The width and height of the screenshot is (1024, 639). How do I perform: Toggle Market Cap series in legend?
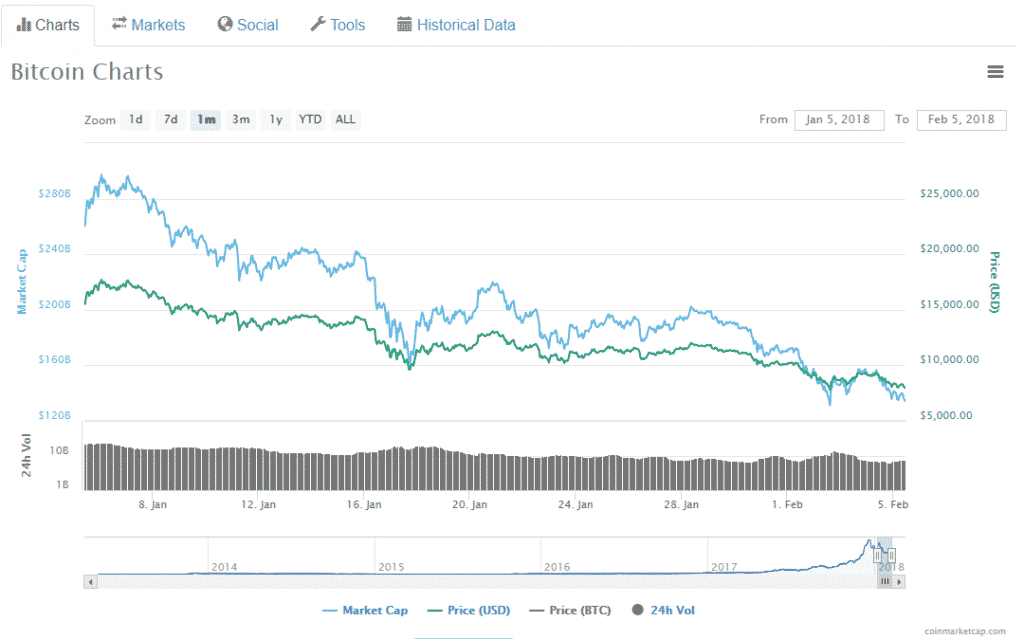click(x=365, y=610)
